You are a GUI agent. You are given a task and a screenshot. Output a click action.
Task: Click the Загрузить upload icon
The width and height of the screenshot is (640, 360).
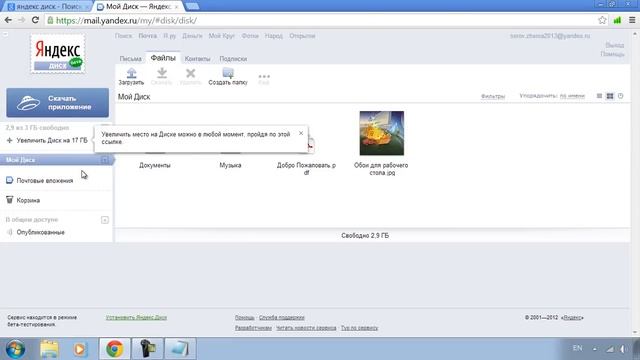click(131, 73)
